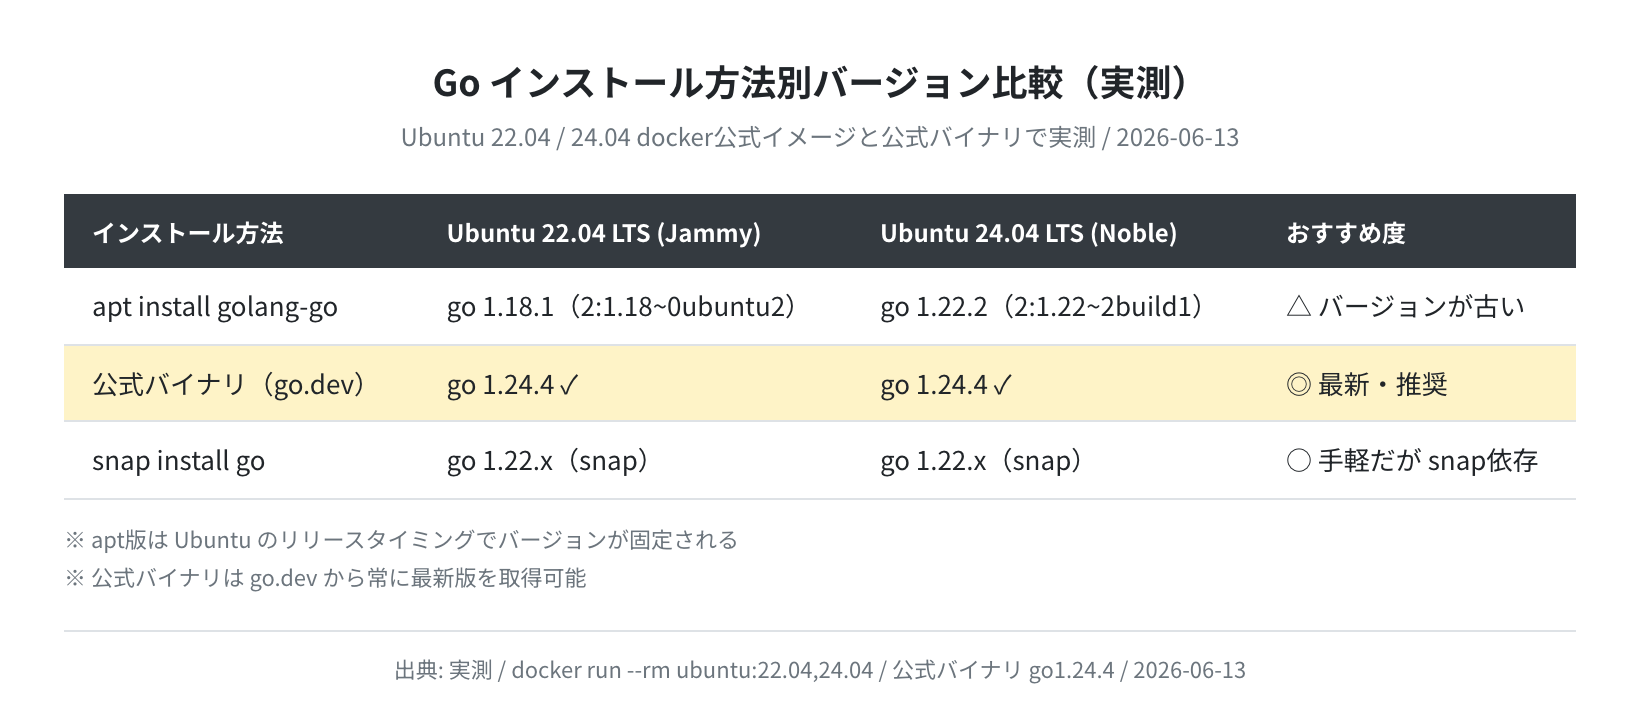Click the snap install go row label

coord(179,461)
